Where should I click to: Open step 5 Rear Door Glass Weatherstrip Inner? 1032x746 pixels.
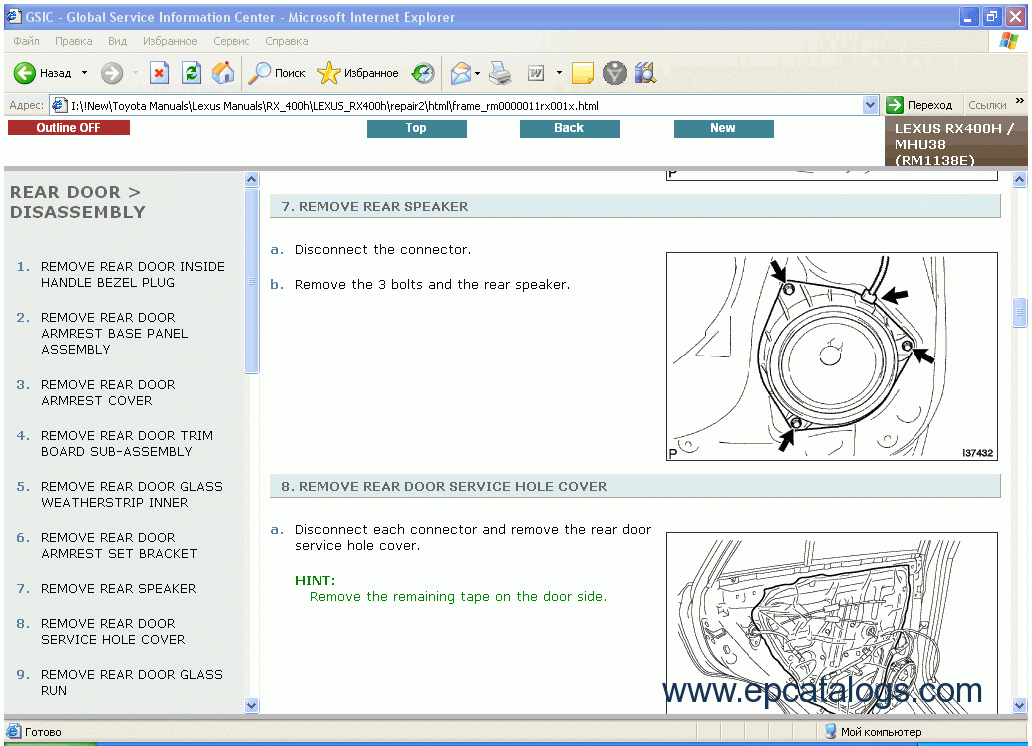click(132, 494)
